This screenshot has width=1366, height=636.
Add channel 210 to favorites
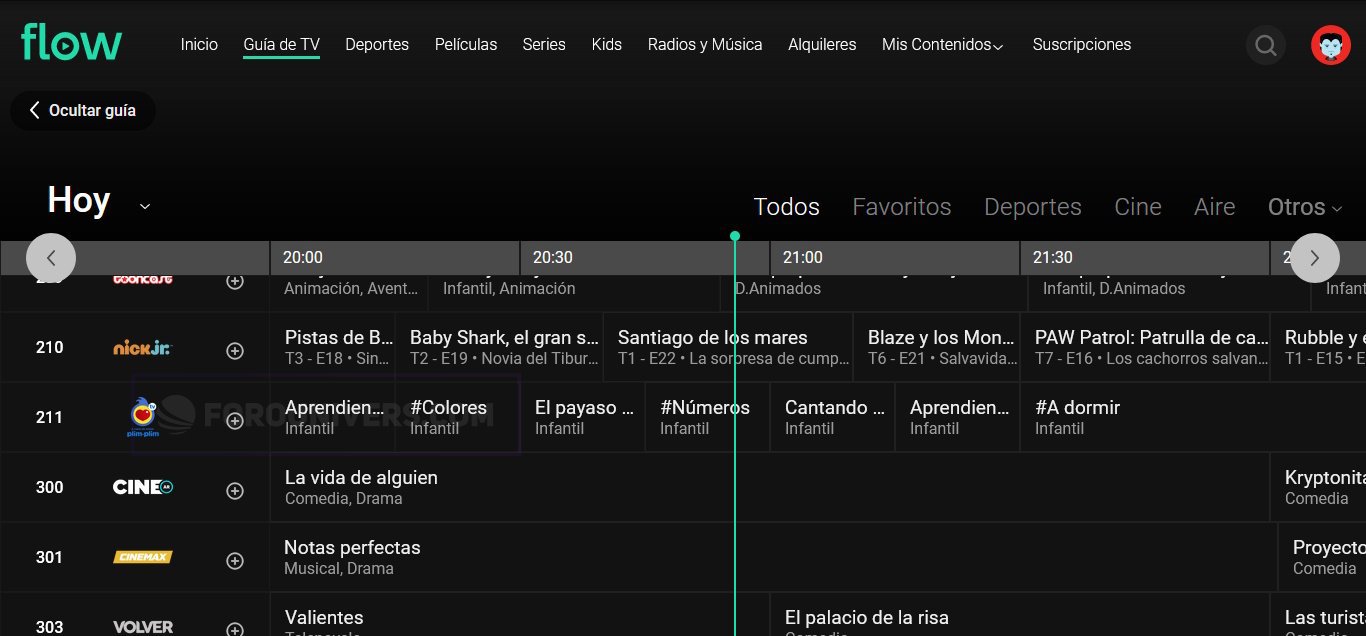pyautogui.click(x=235, y=351)
